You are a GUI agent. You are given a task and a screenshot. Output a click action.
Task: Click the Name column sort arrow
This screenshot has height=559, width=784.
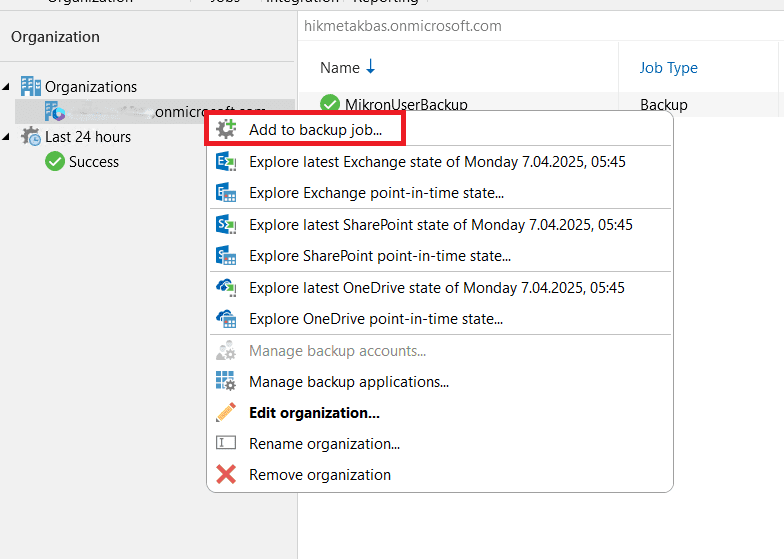370,66
